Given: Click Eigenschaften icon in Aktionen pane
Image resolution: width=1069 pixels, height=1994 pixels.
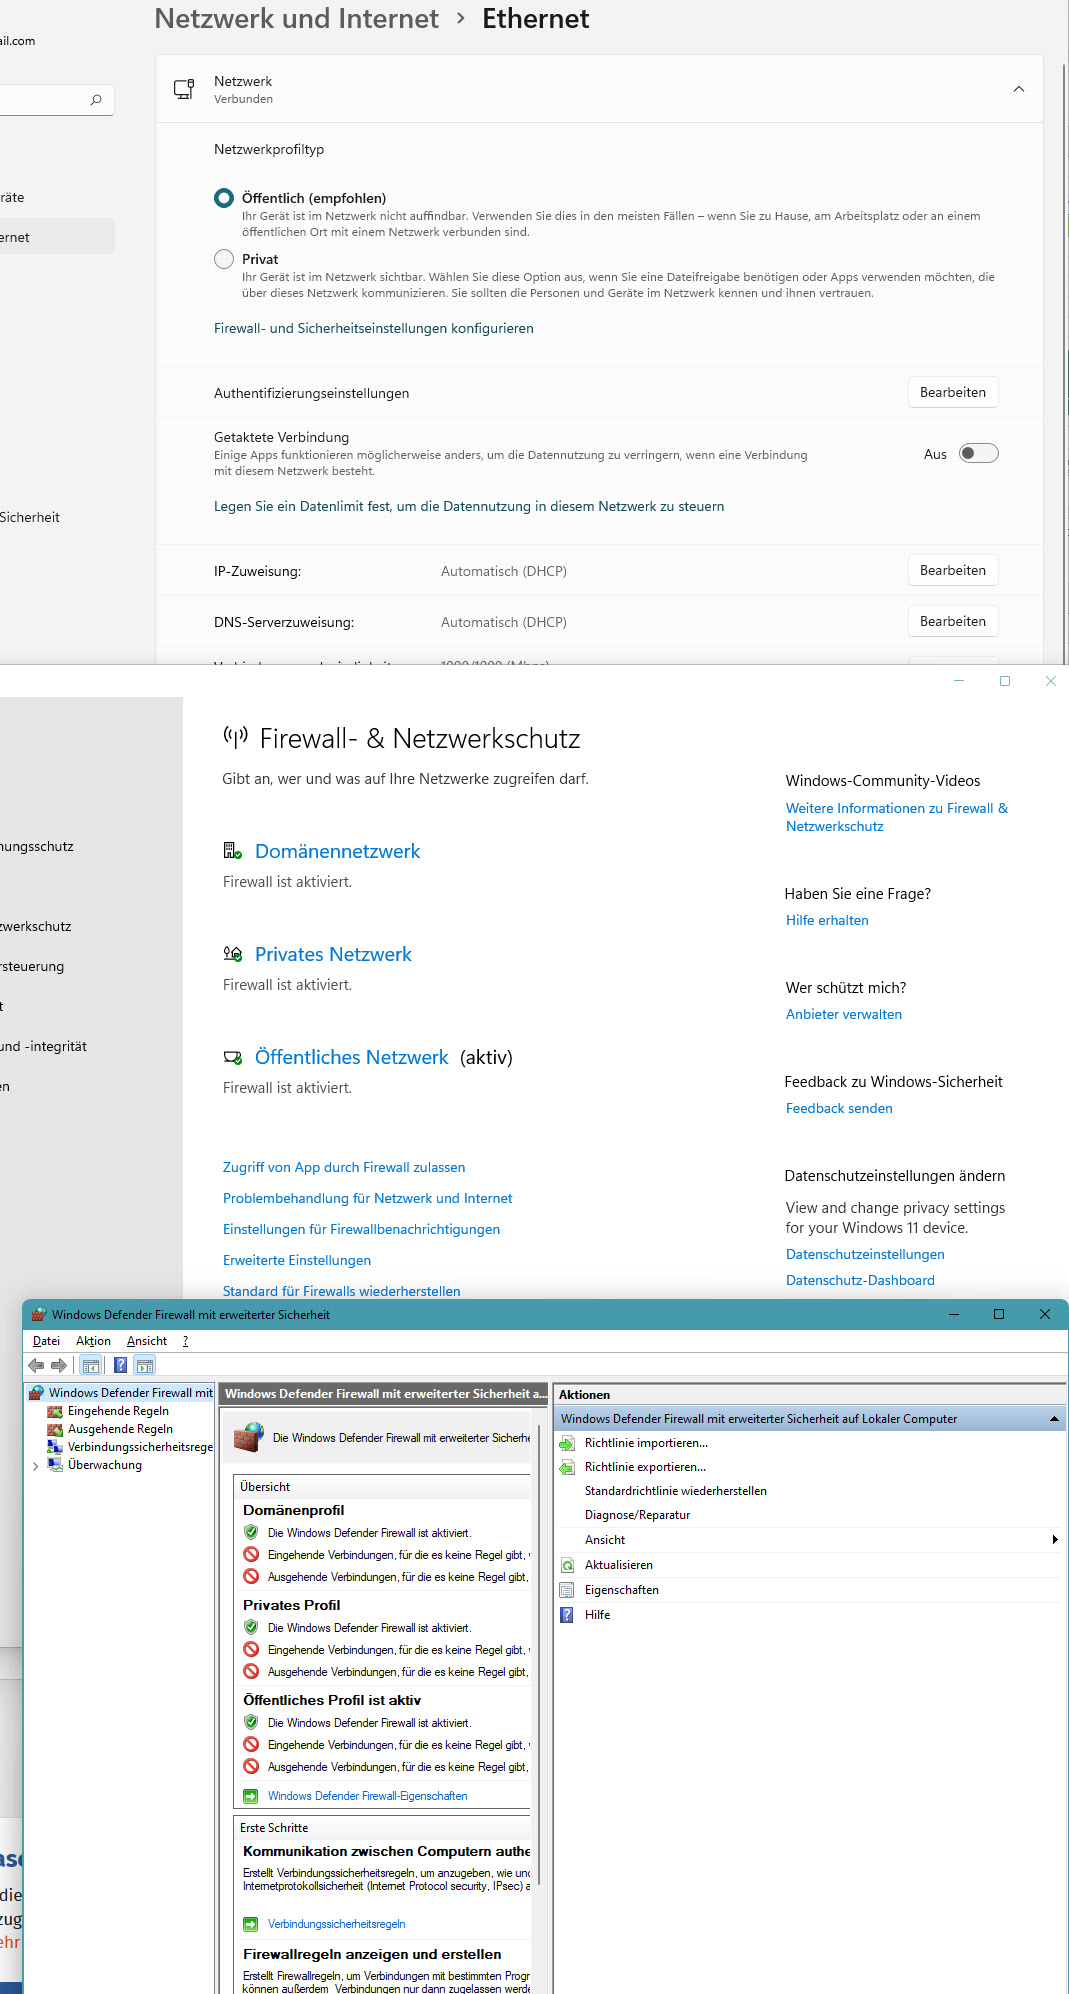Looking at the screenshot, I should [567, 1590].
